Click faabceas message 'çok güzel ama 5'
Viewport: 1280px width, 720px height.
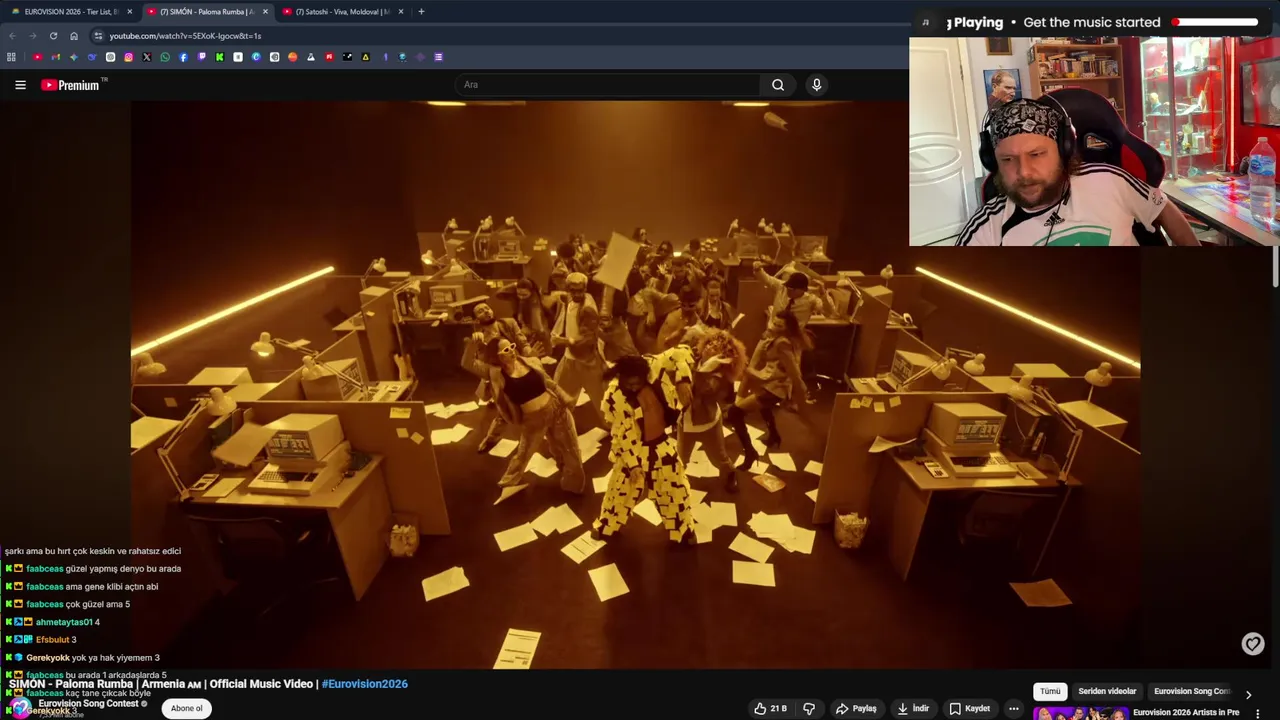point(98,604)
